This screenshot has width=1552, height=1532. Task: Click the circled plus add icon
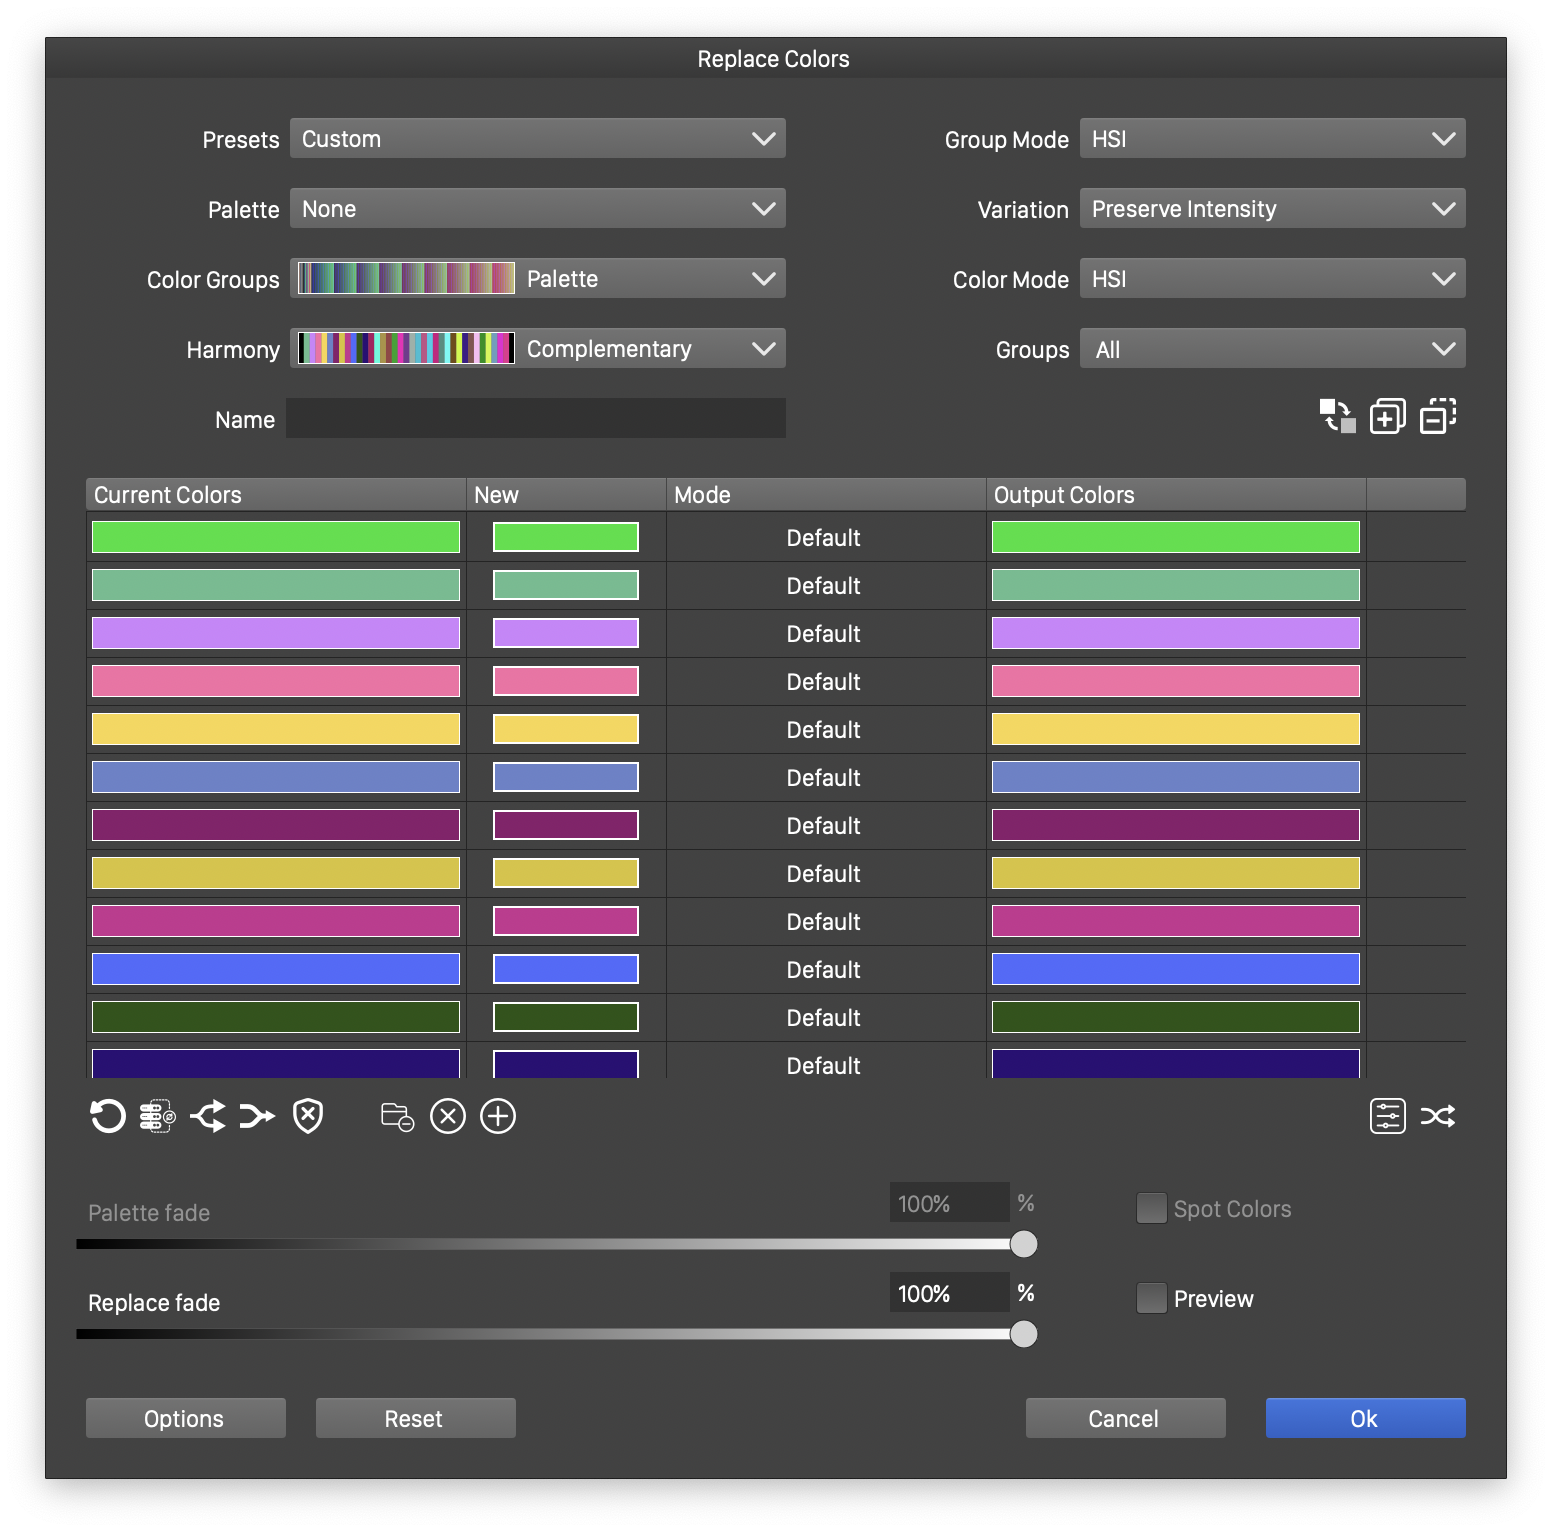coord(498,1116)
